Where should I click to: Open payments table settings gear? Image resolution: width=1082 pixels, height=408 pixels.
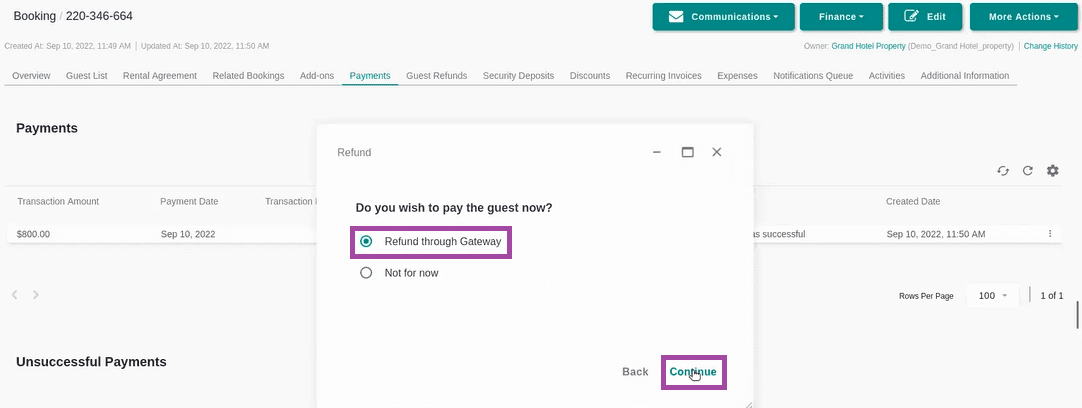[1052, 171]
